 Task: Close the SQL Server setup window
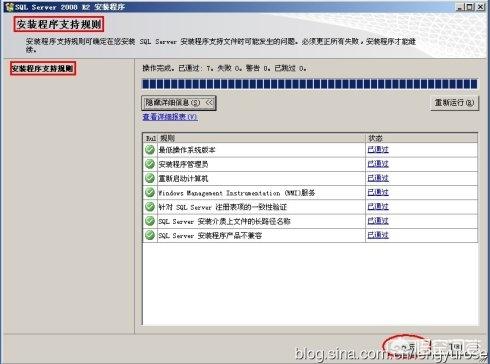pos(480,7)
